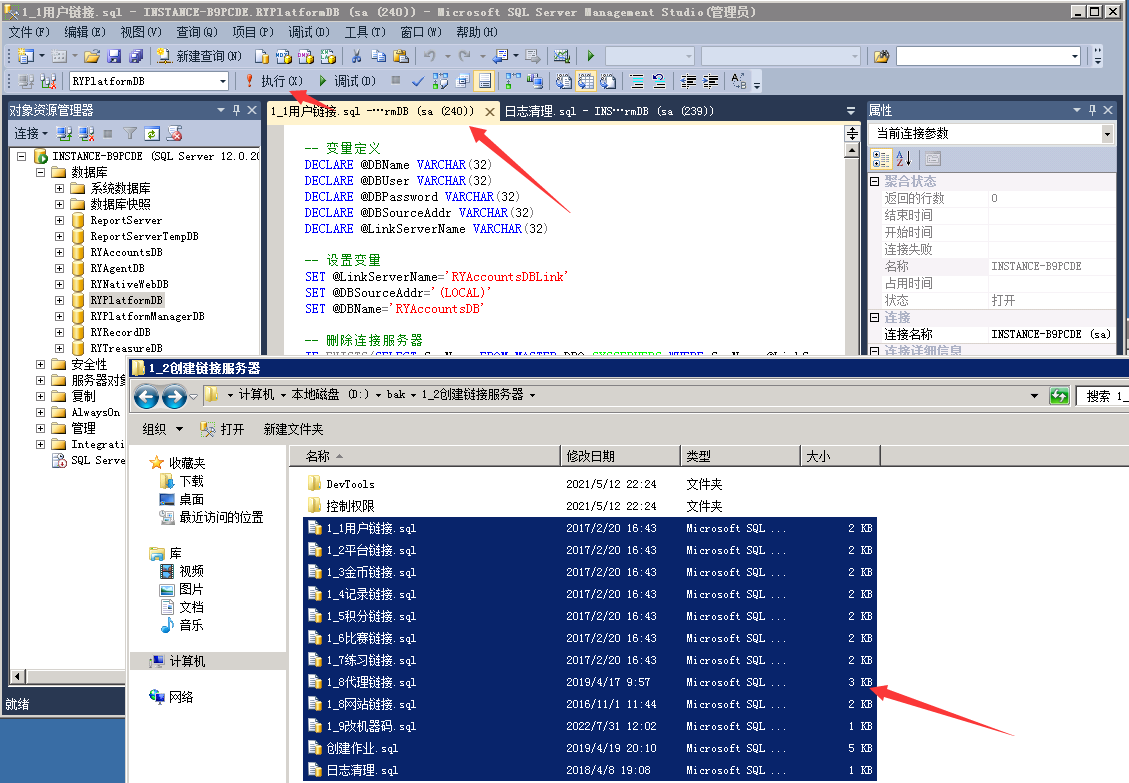Click the Refresh icon in Object Explorer
This screenshot has width=1129, height=783.
152,133
